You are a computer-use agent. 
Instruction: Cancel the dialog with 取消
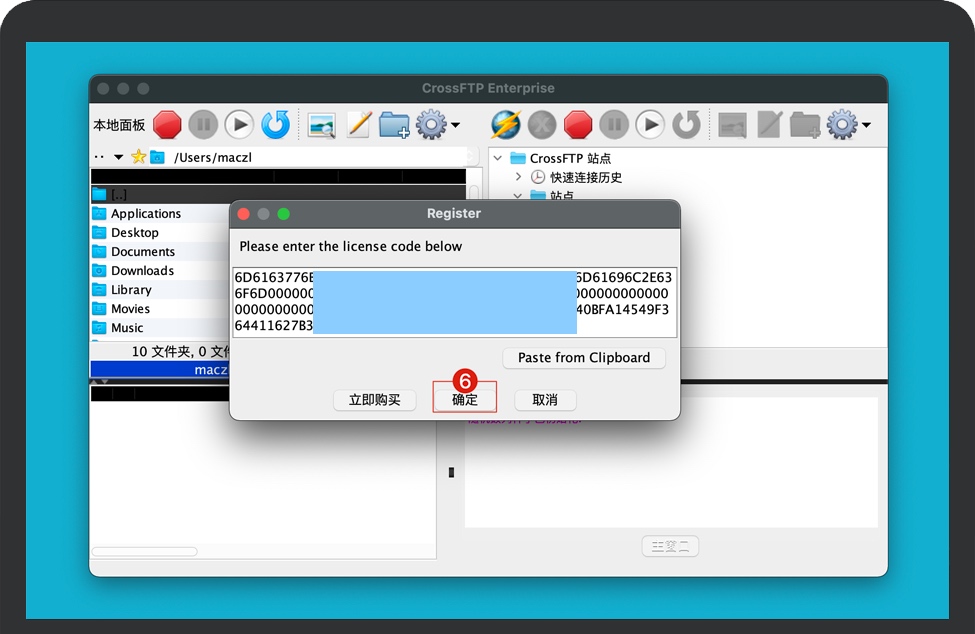[545, 400]
